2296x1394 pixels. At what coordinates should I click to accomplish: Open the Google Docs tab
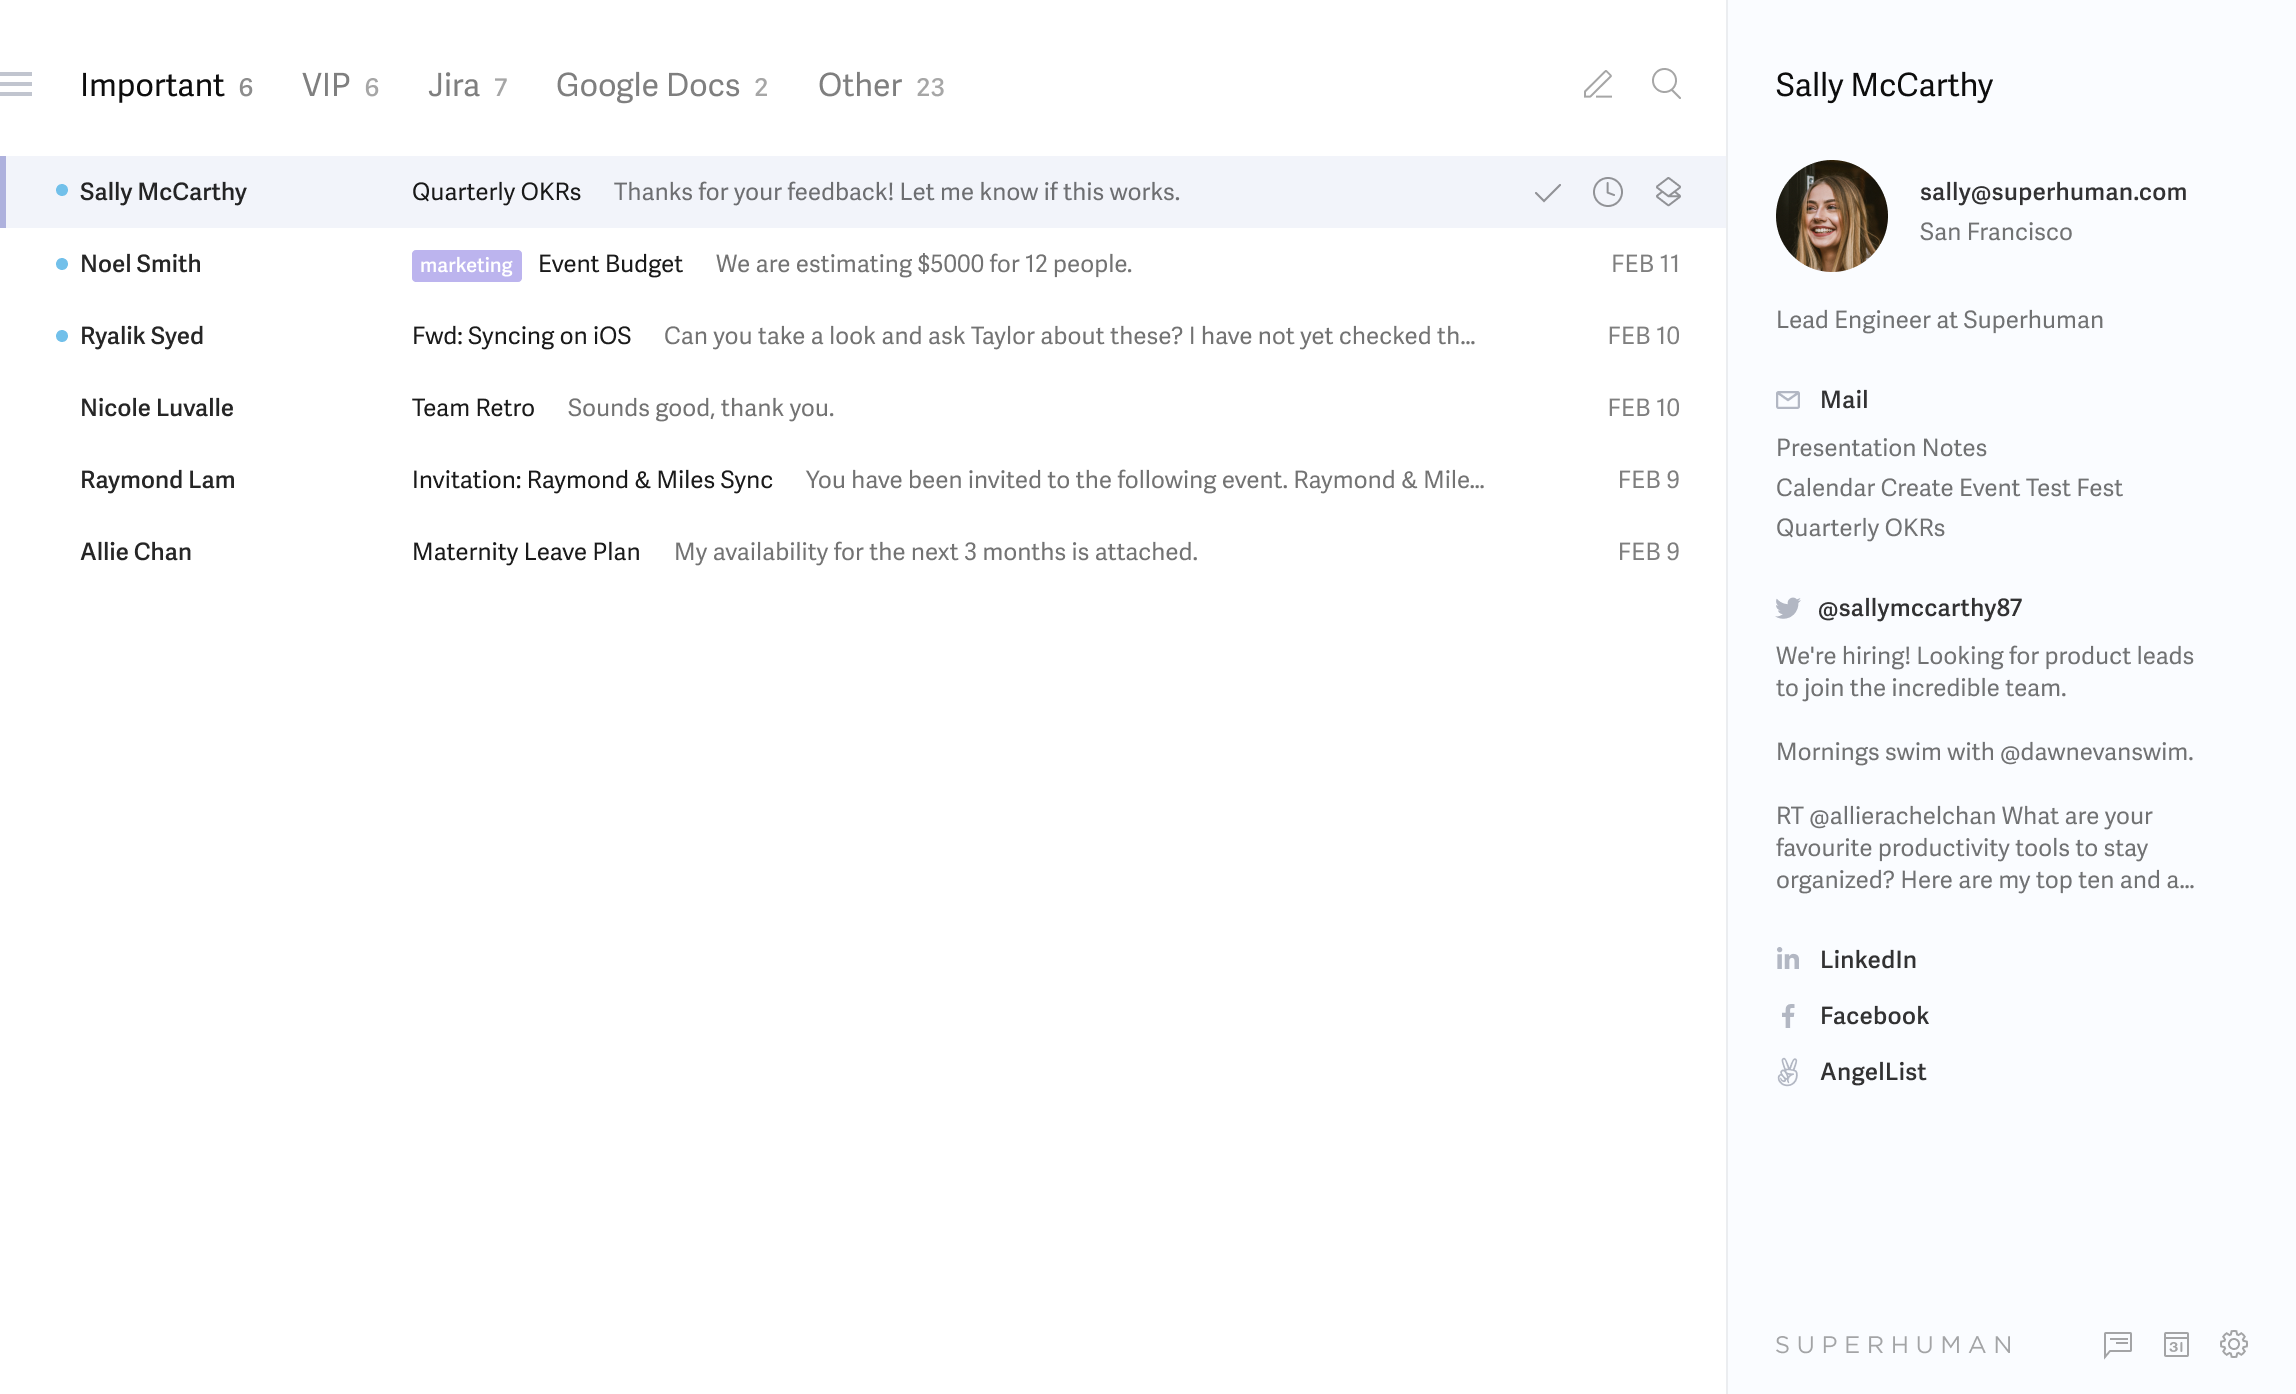(x=648, y=84)
